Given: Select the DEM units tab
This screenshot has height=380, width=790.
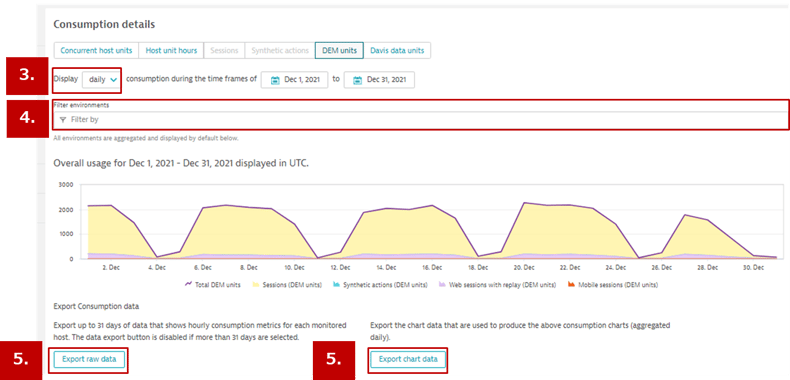Looking at the screenshot, I should pyautogui.click(x=340, y=50).
